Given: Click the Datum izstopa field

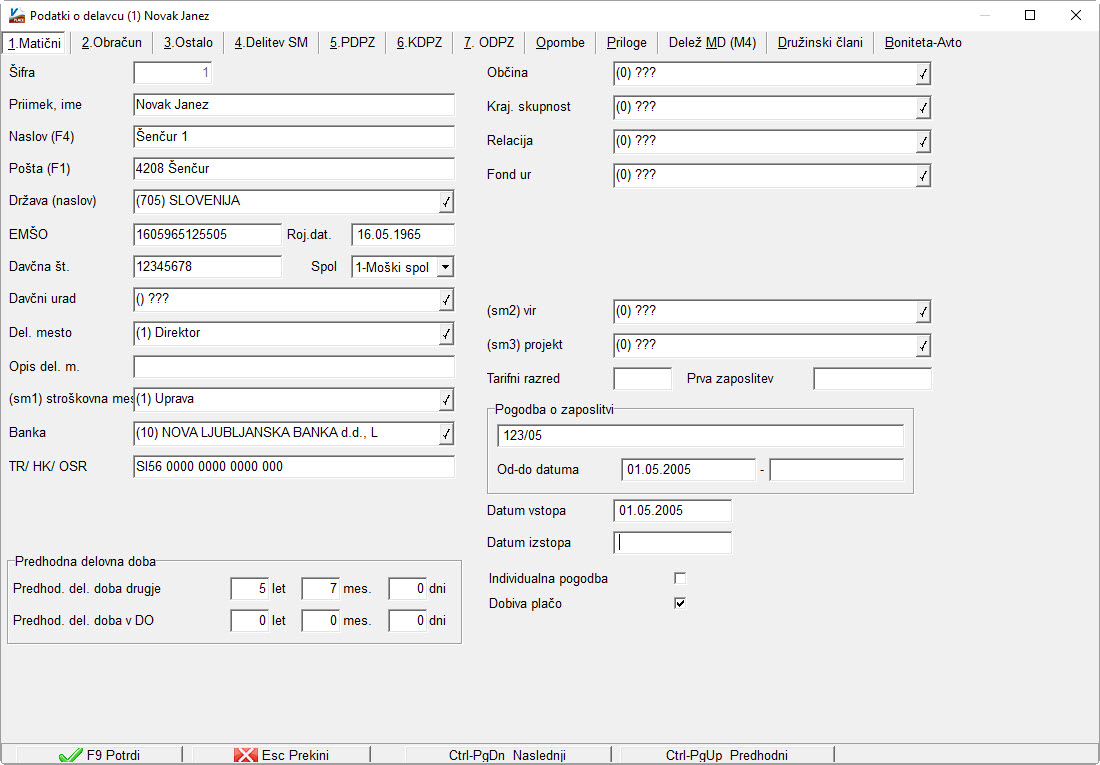Looking at the screenshot, I should pos(672,543).
